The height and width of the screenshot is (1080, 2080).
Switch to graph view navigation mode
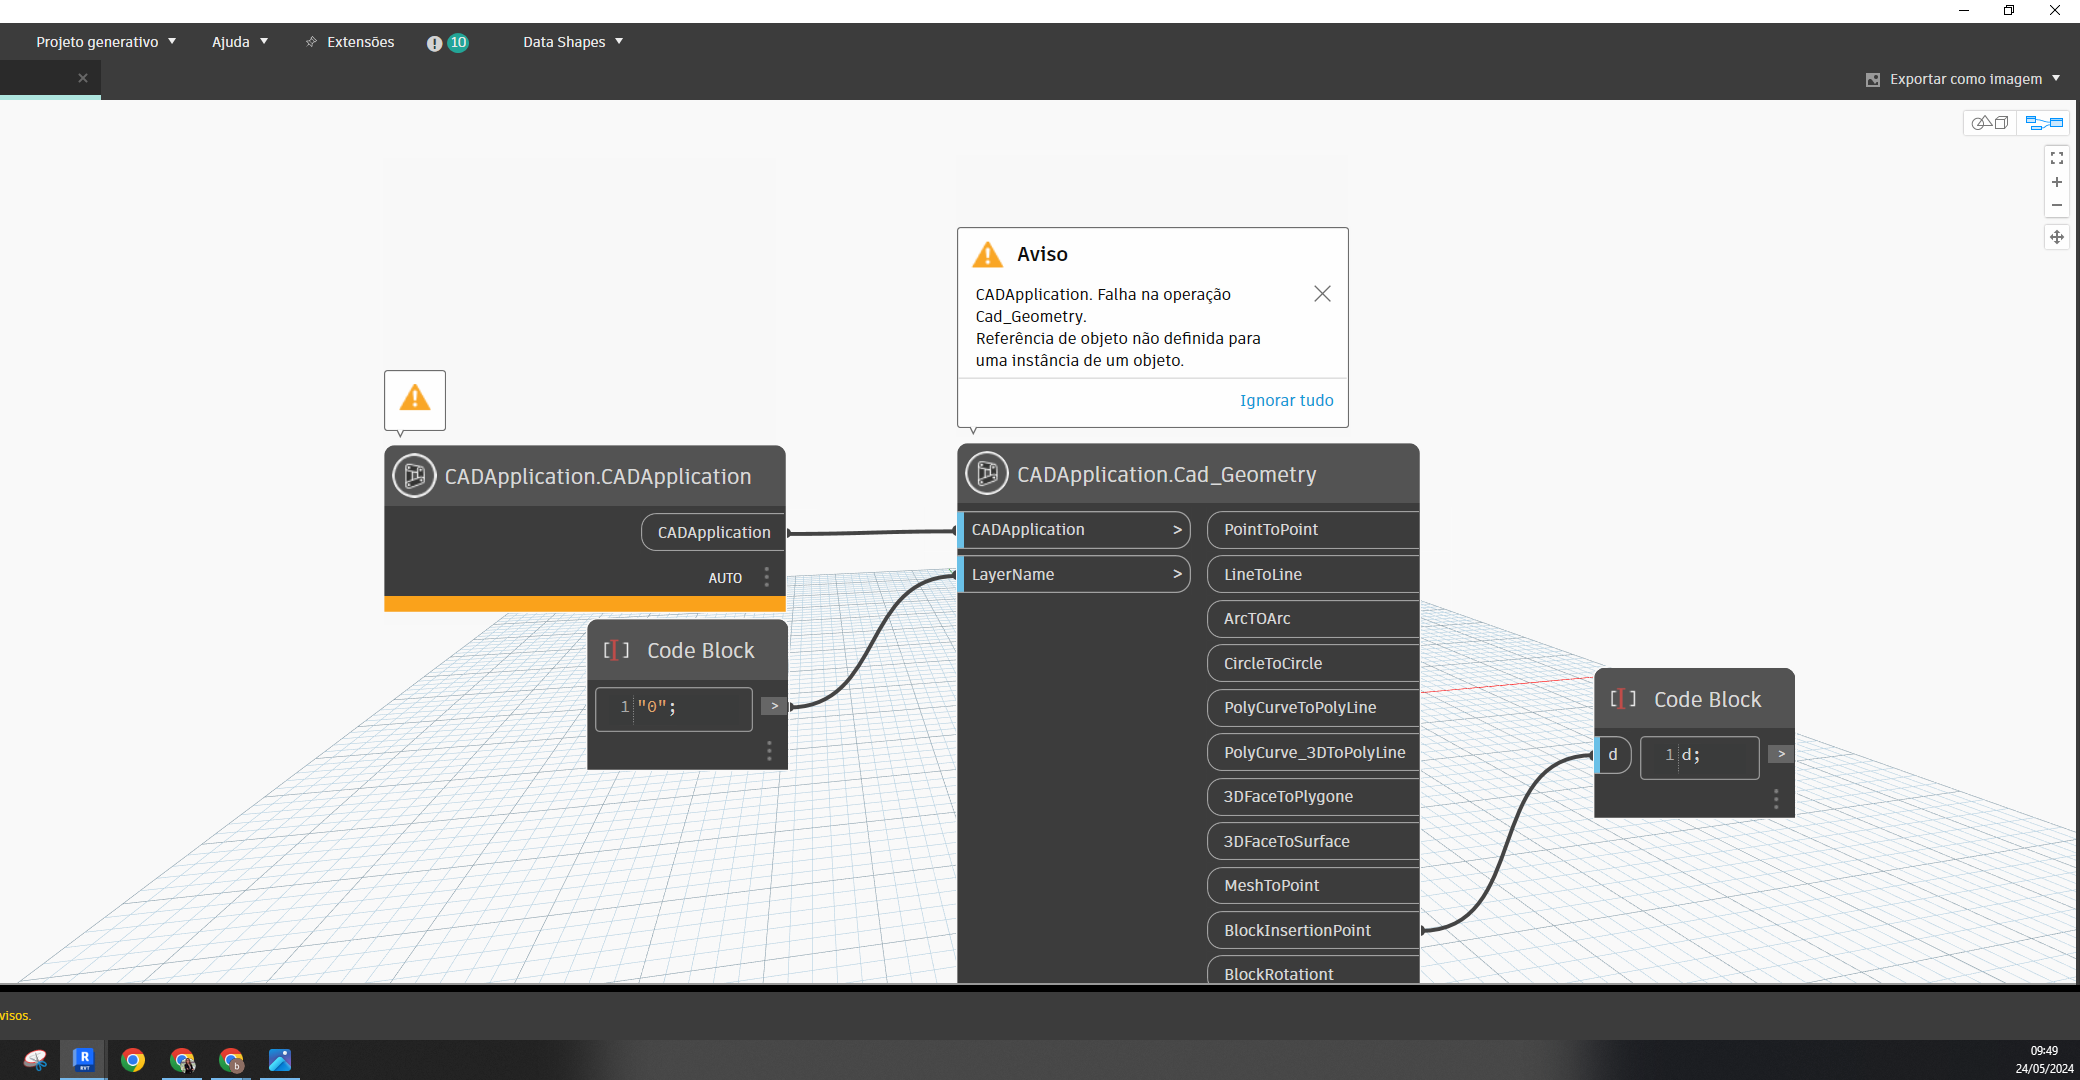coord(2043,123)
